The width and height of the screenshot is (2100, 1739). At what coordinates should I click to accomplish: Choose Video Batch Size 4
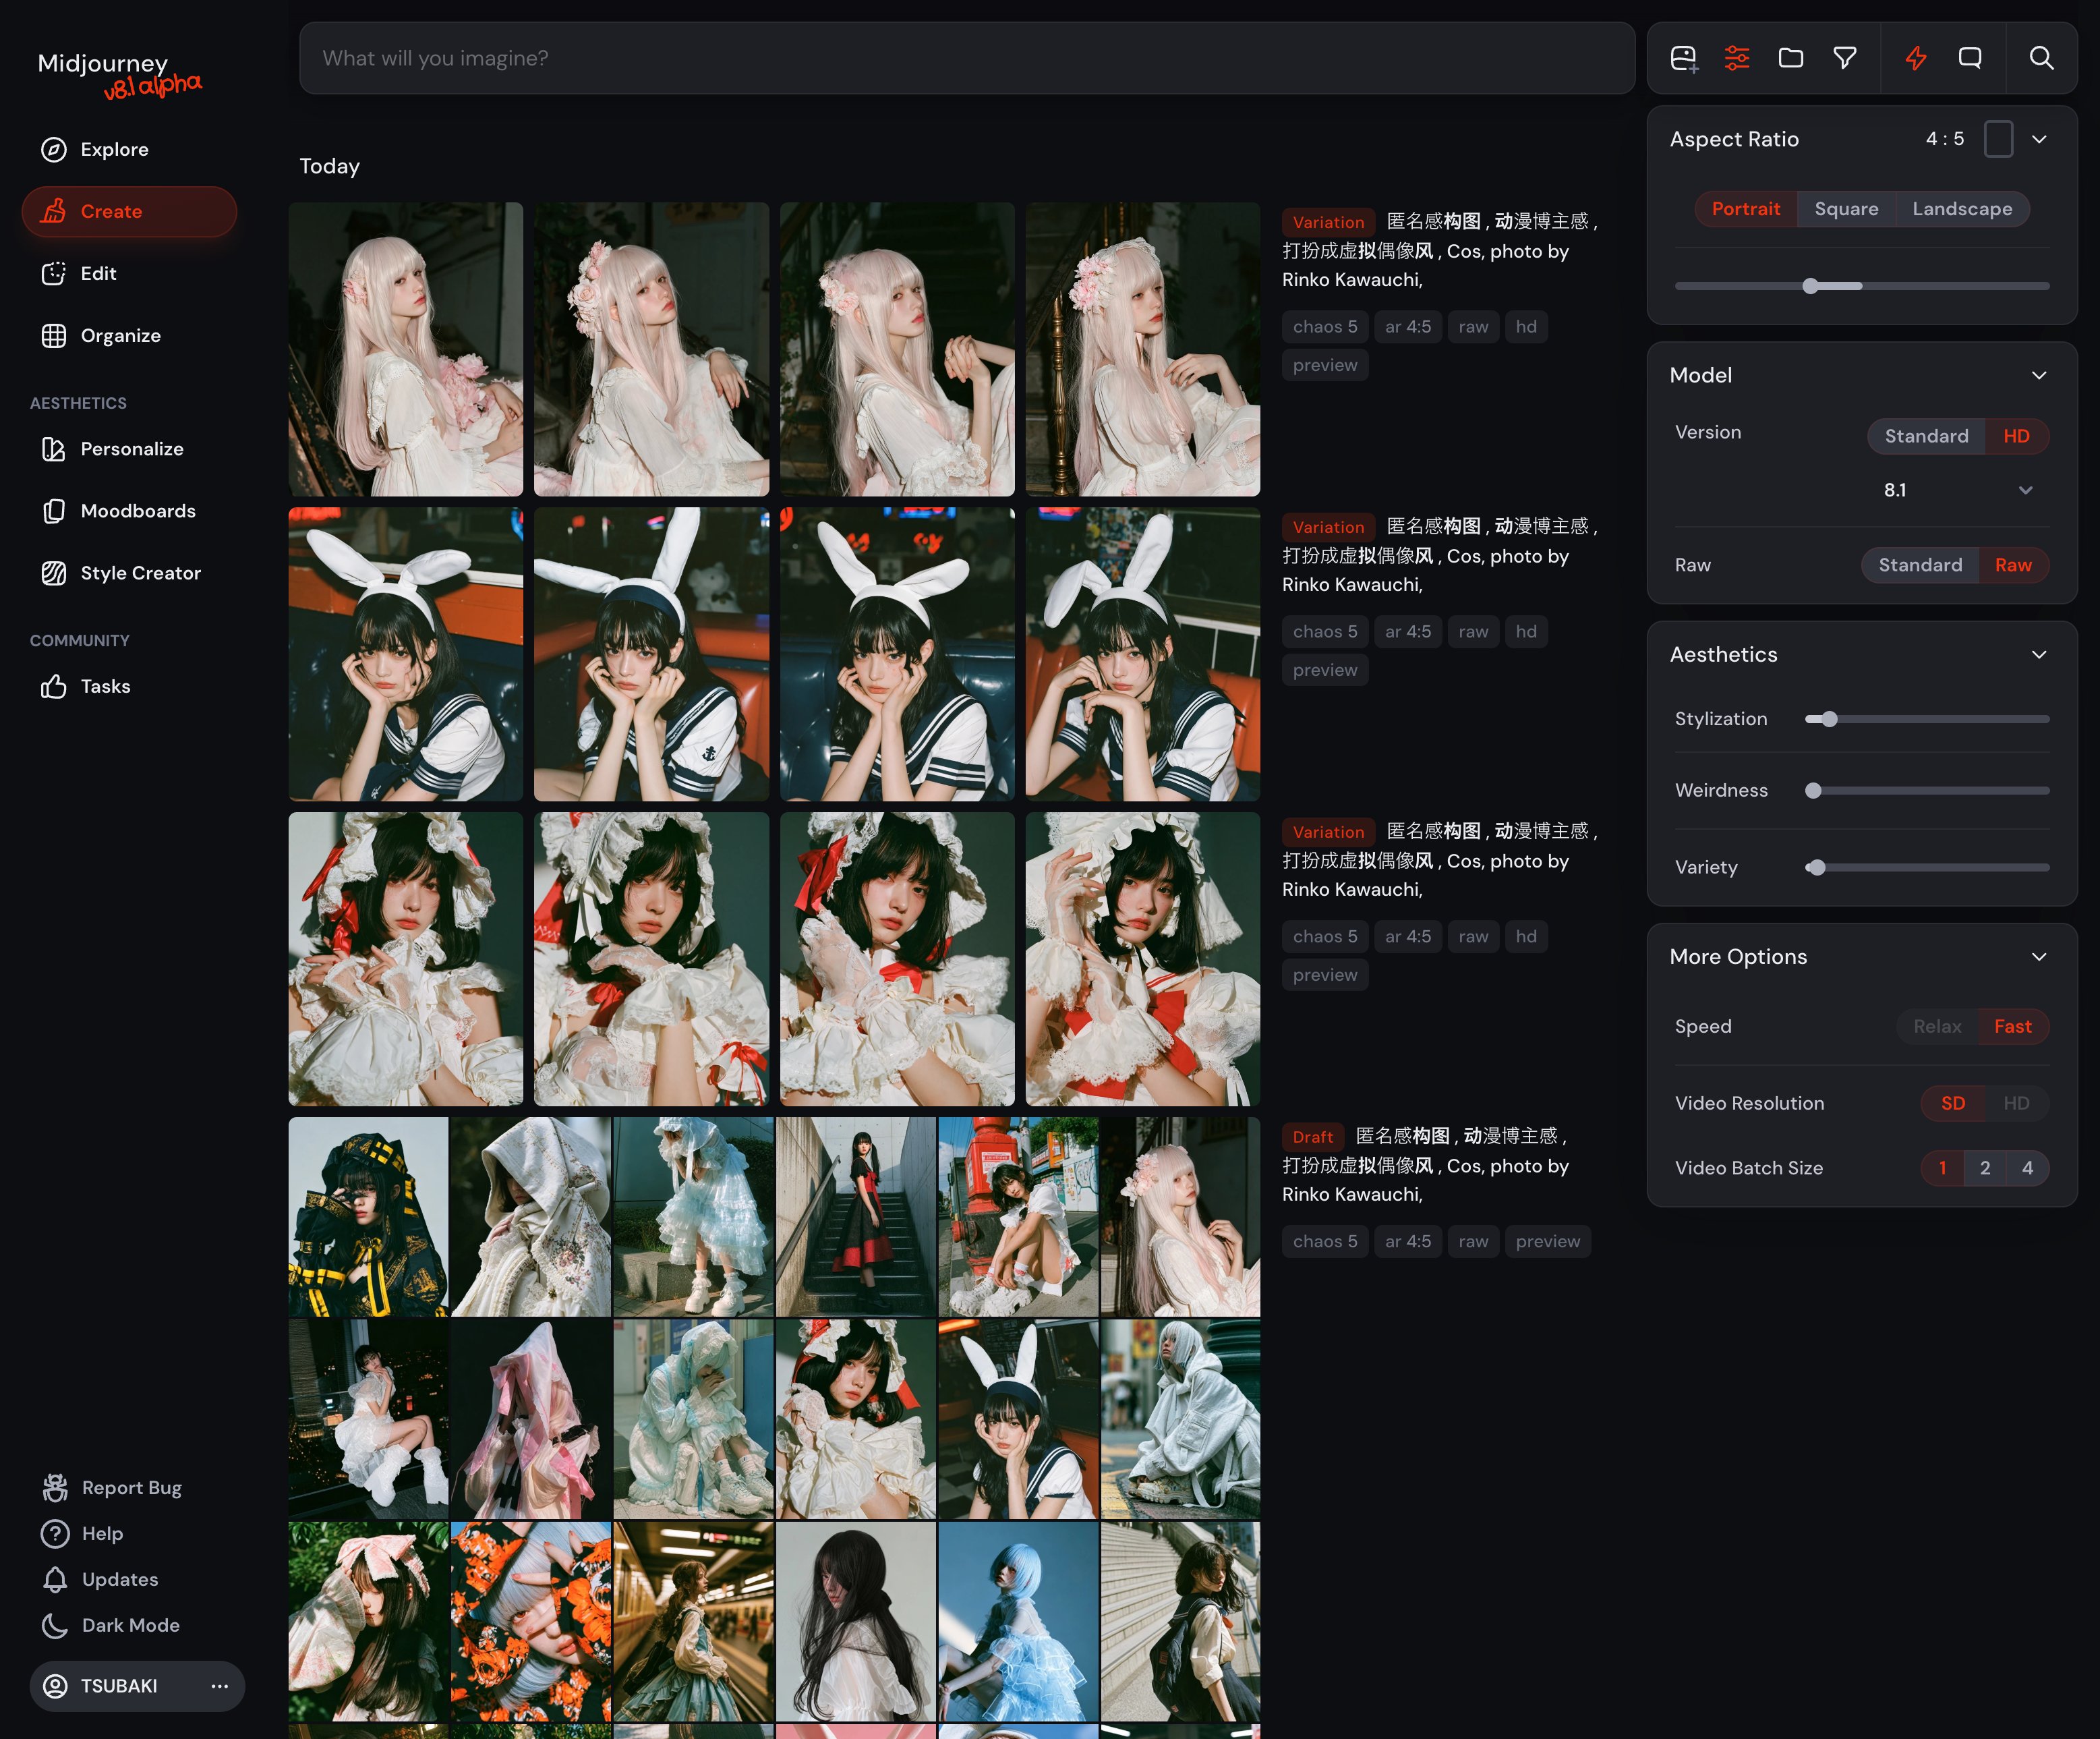point(2027,1168)
